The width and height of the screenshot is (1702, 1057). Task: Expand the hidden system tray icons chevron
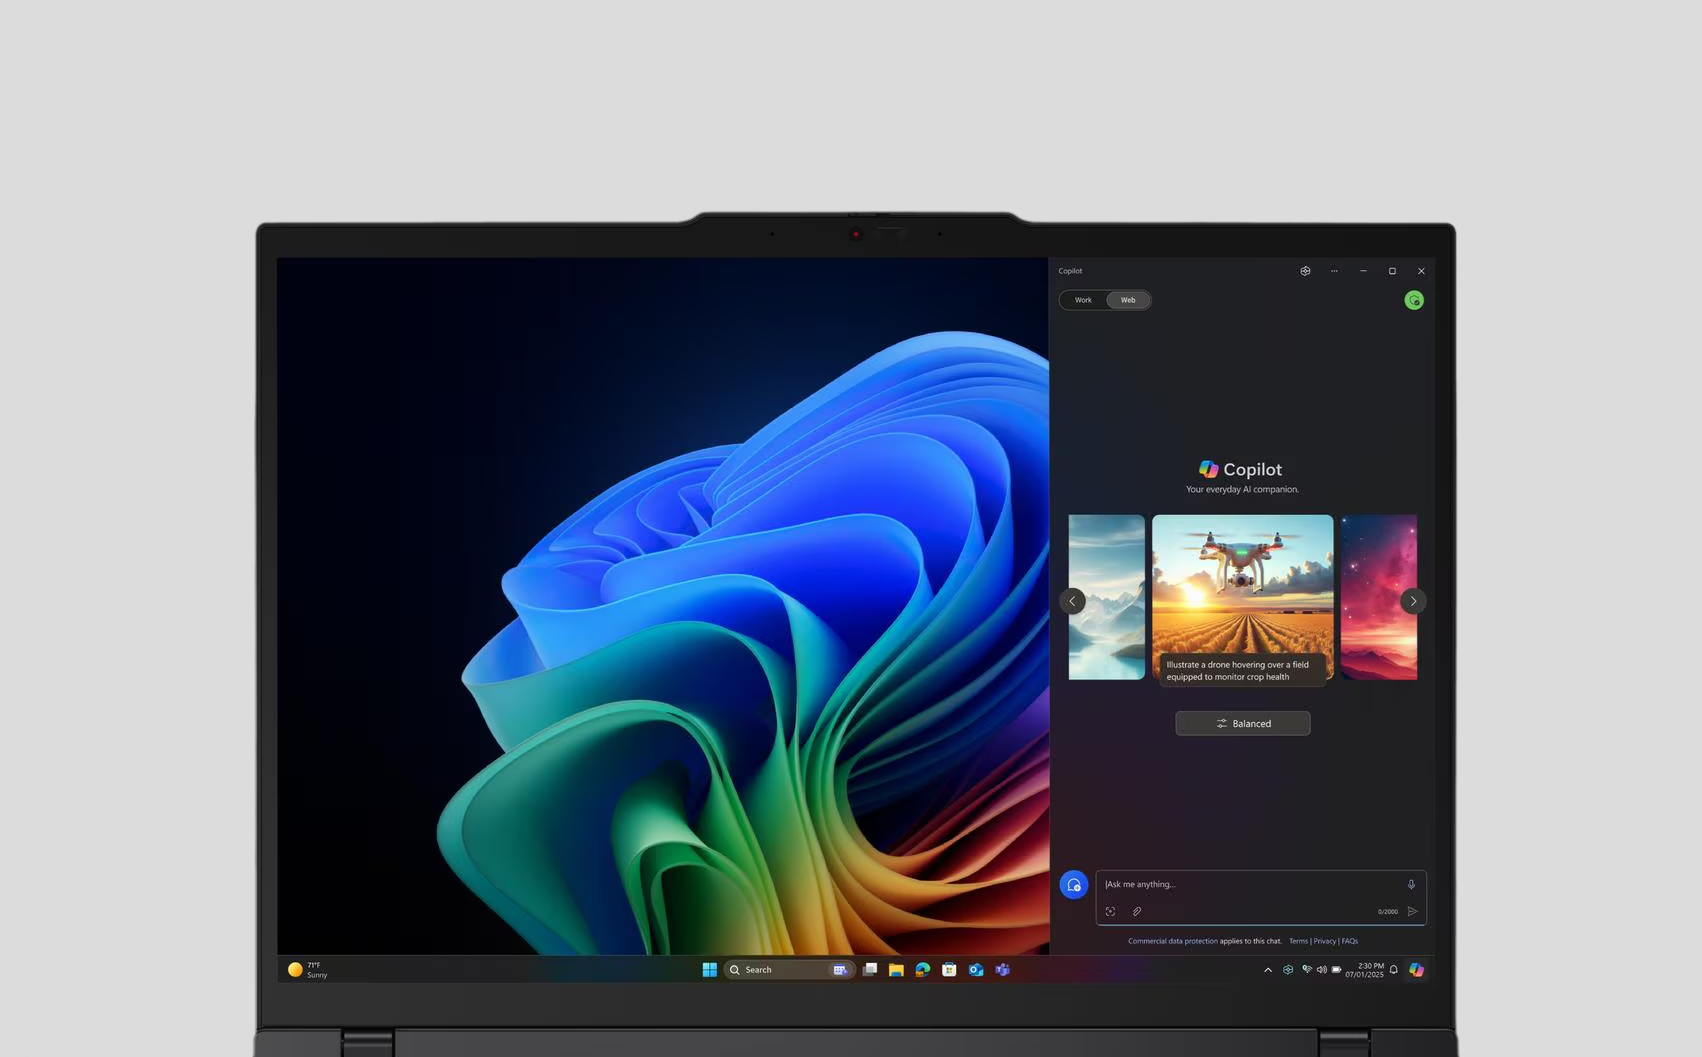click(1268, 970)
